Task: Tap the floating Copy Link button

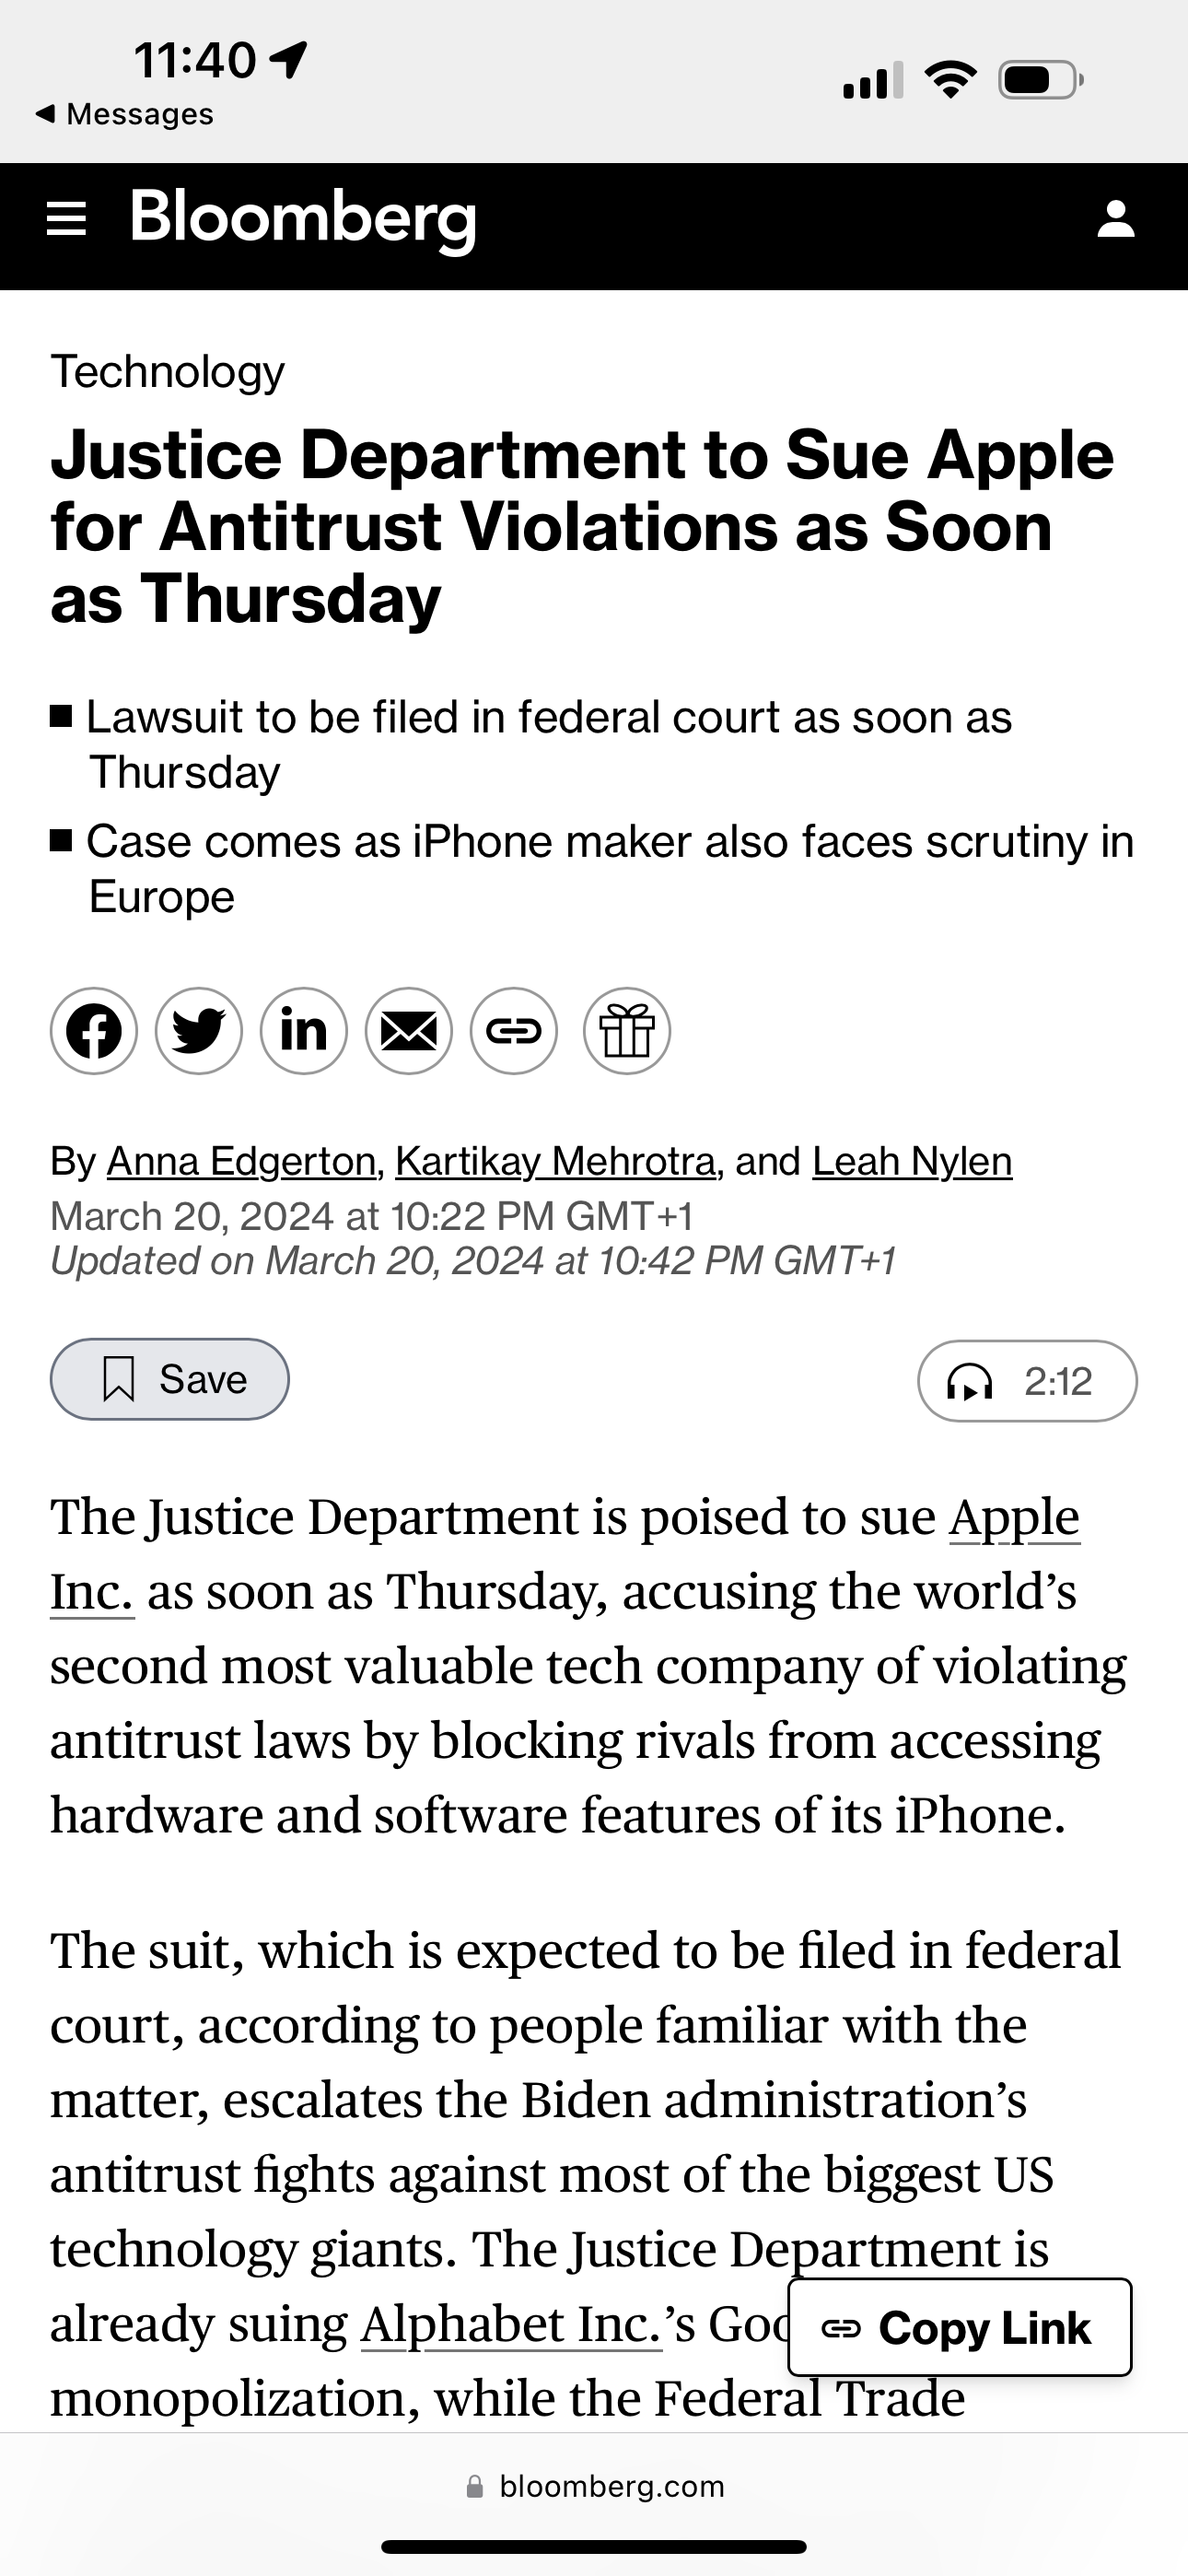Action: click(960, 2327)
